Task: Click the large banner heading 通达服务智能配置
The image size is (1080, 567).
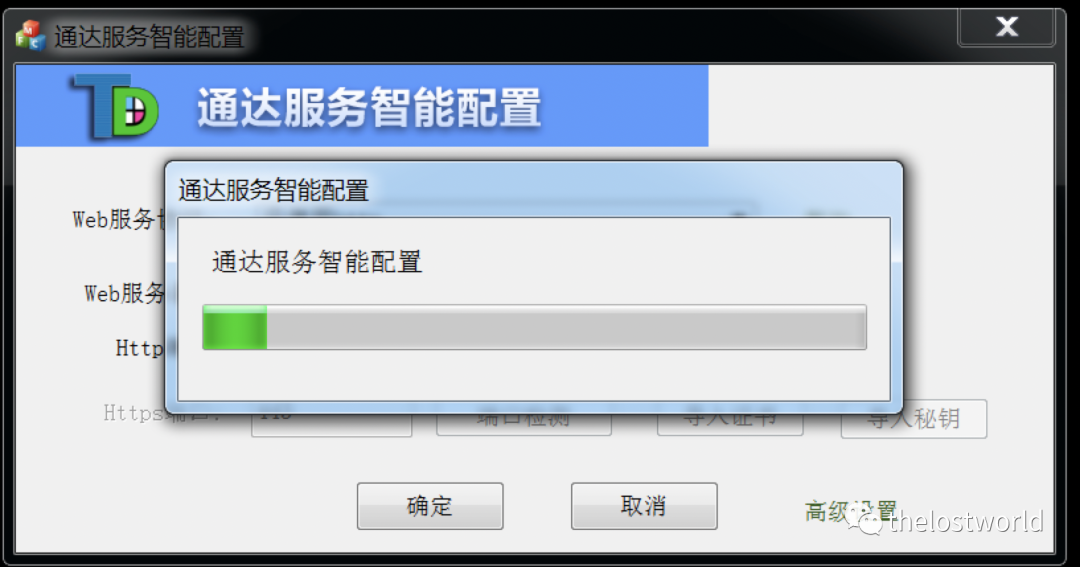Action: tap(369, 107)
